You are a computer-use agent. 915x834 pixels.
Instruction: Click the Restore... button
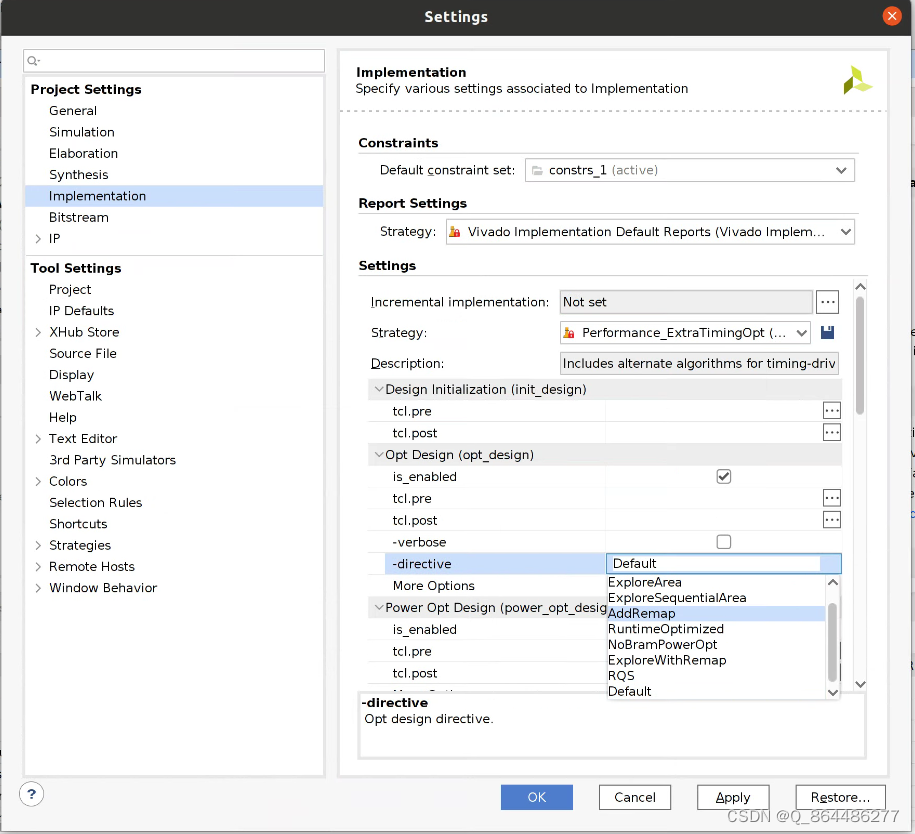coord(840,797)
